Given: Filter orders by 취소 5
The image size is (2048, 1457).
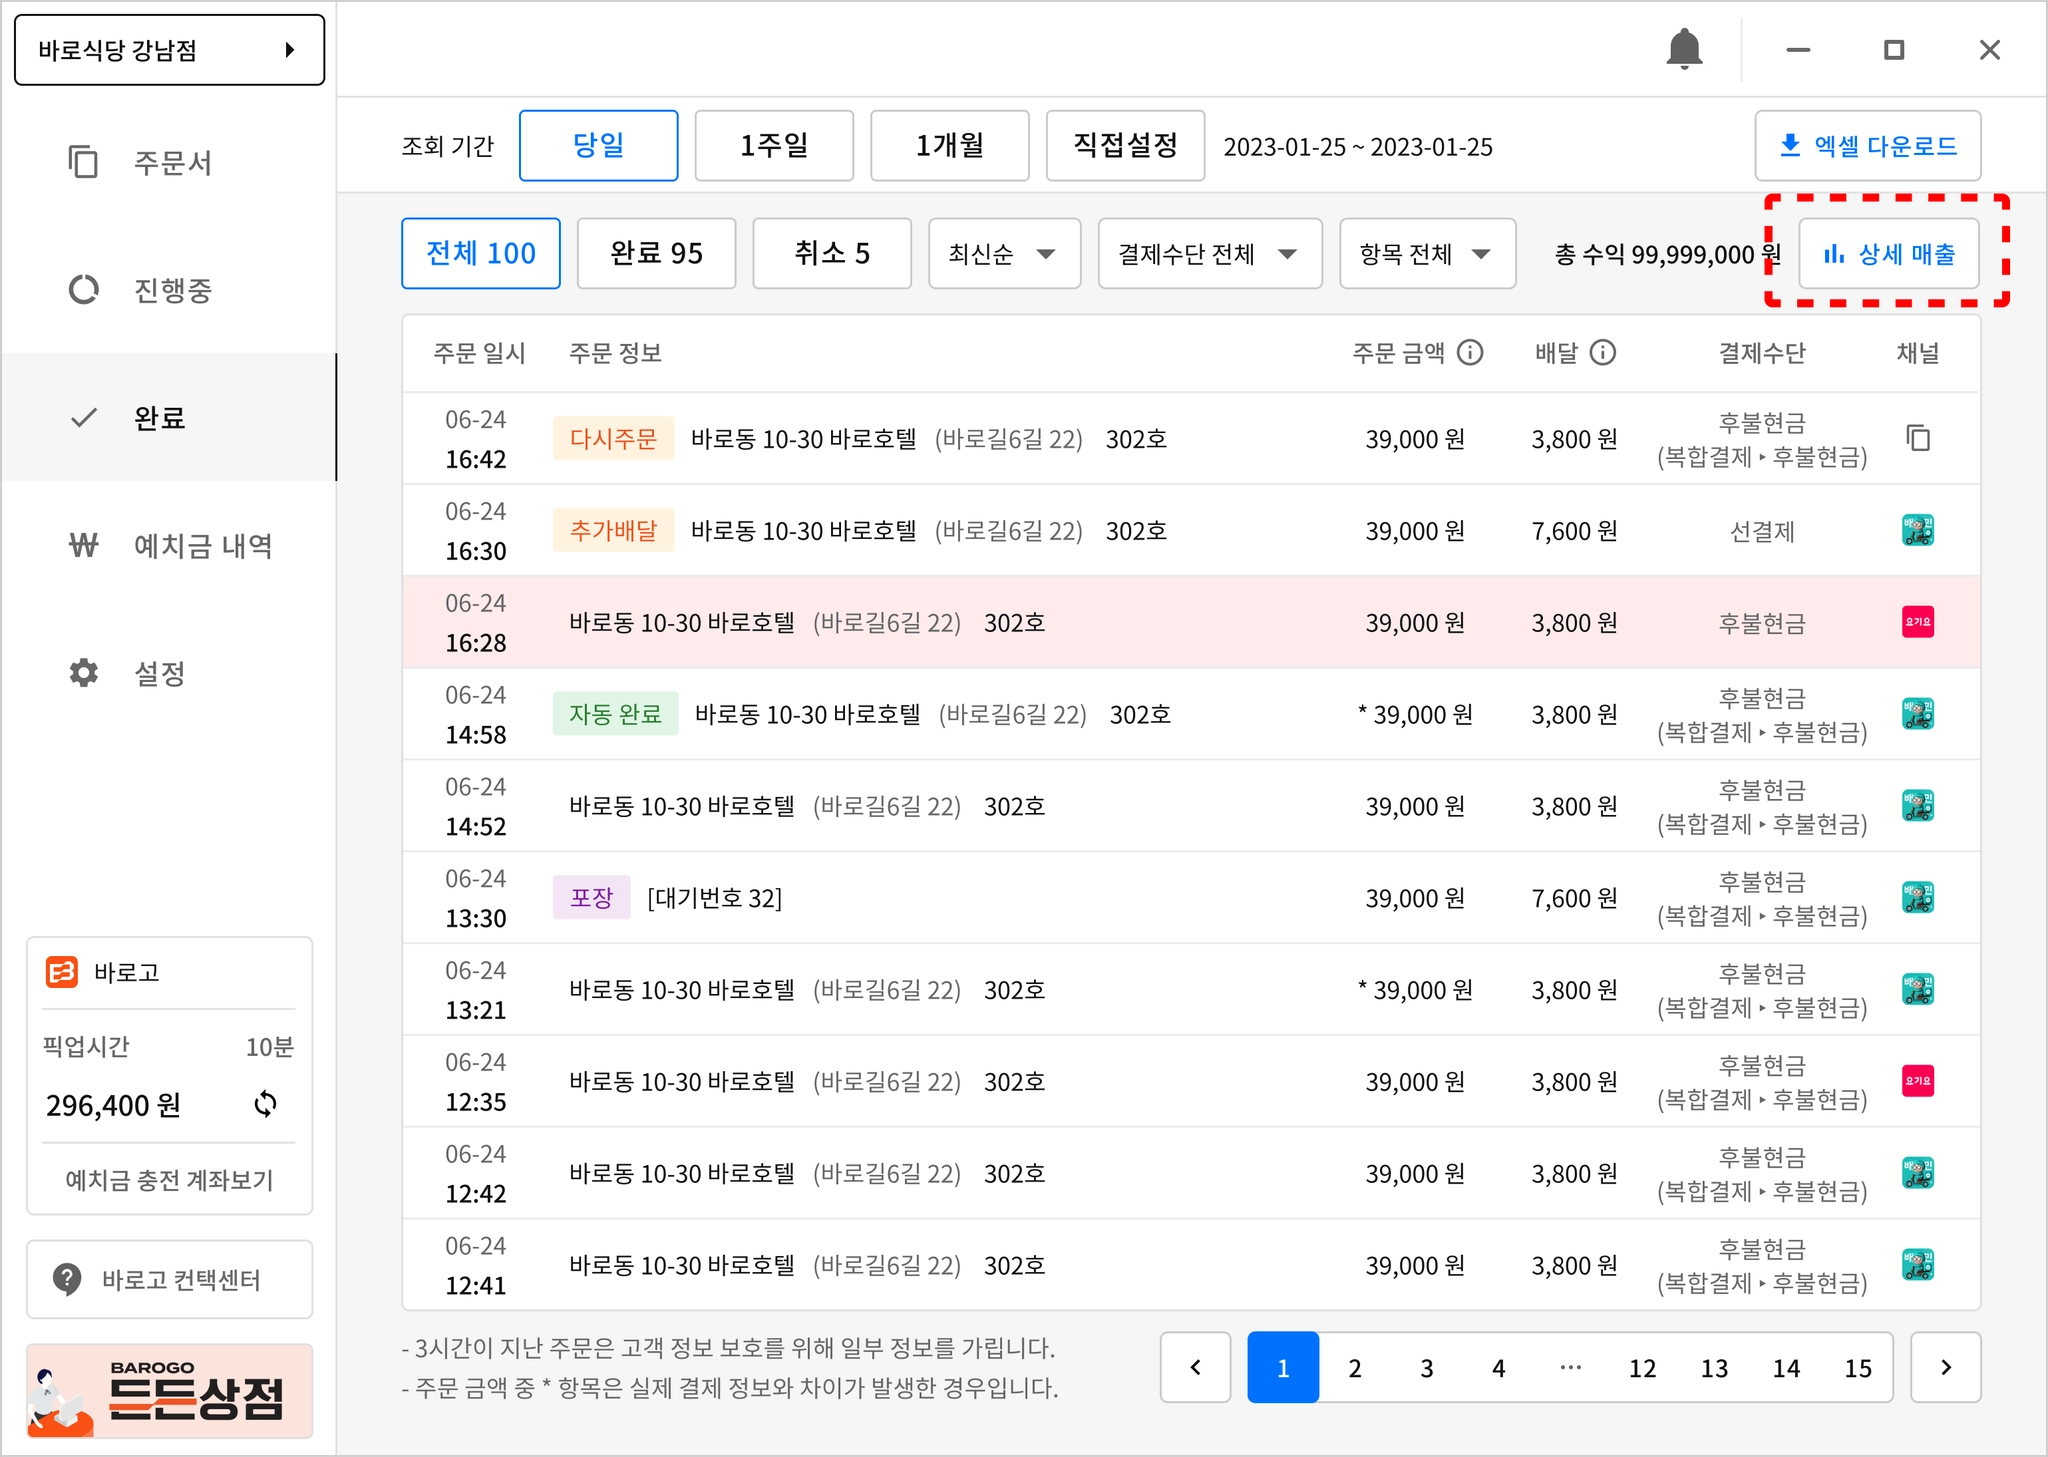Looking at the screenshot, I should tap(831, 254).
